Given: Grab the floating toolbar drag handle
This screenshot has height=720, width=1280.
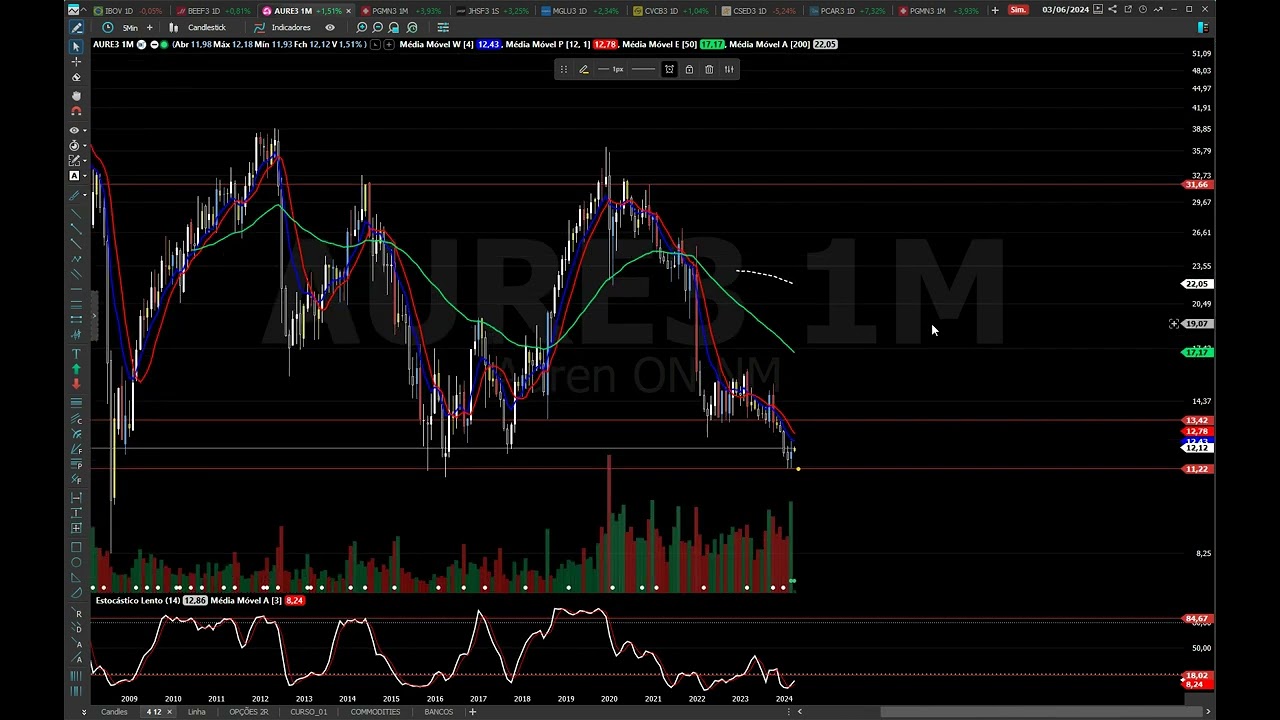Looking at the screenshot, I should pos(563,69).
